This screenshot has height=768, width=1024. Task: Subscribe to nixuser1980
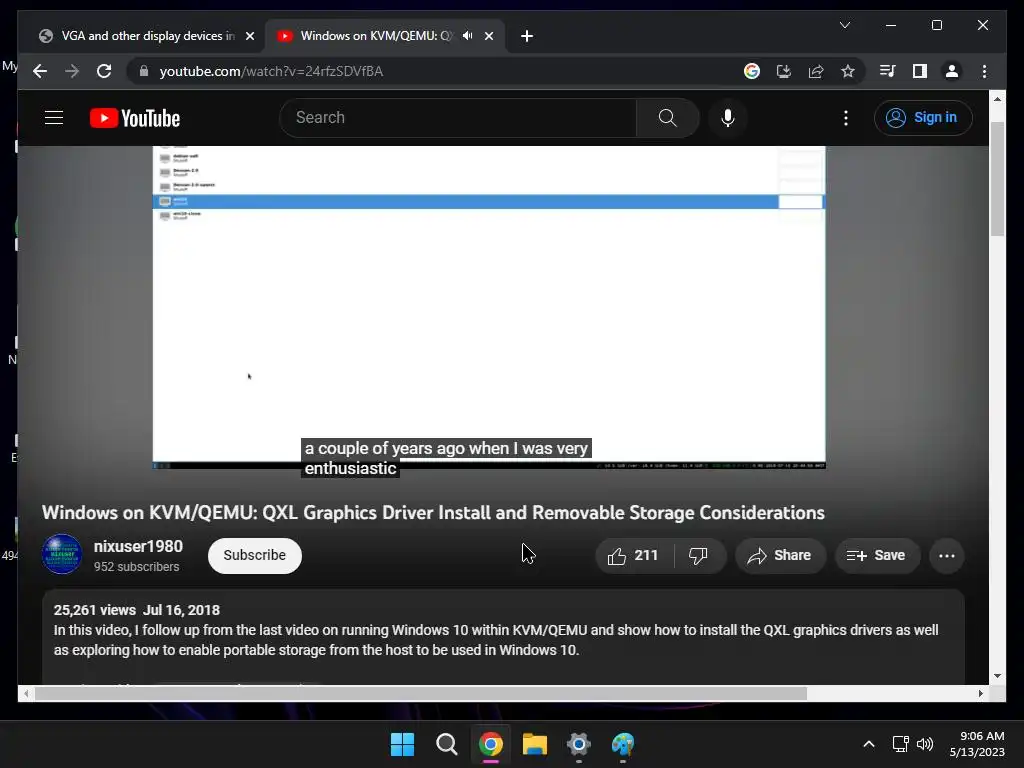255,555
